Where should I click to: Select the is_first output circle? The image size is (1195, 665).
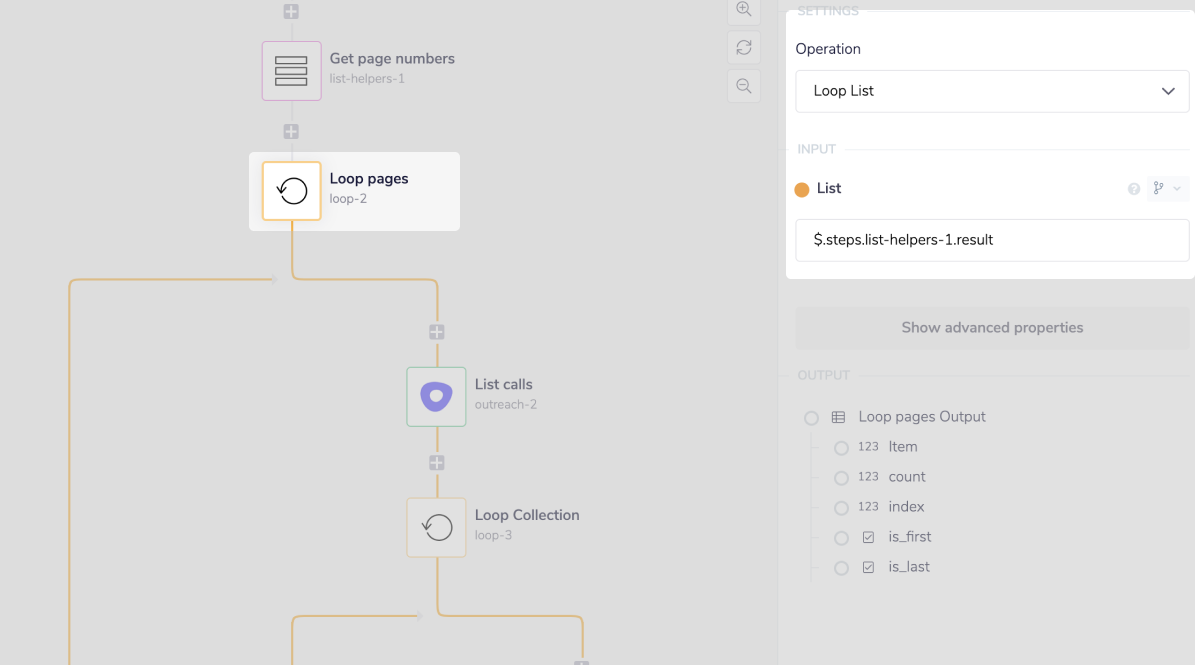[841, 538]
